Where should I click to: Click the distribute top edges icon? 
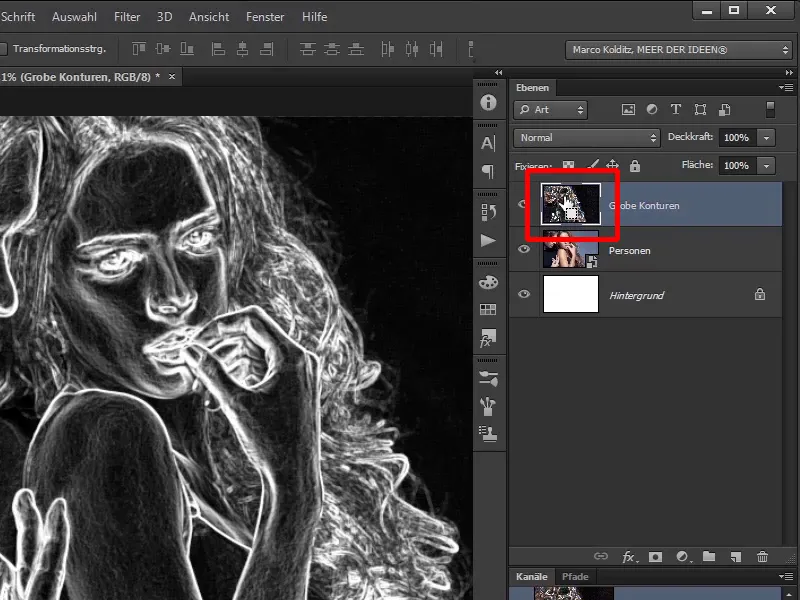(x=308, y=49)
